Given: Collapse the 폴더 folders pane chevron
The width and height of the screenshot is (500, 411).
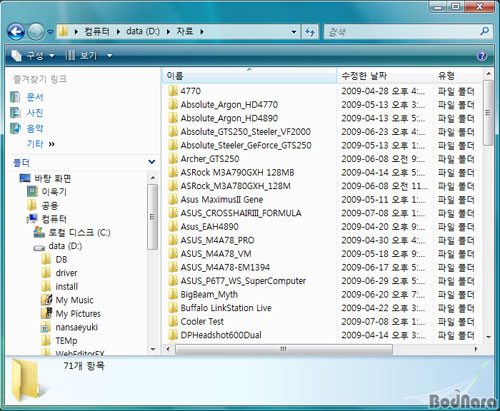Looking at the screenshot, I should [152, 162].
